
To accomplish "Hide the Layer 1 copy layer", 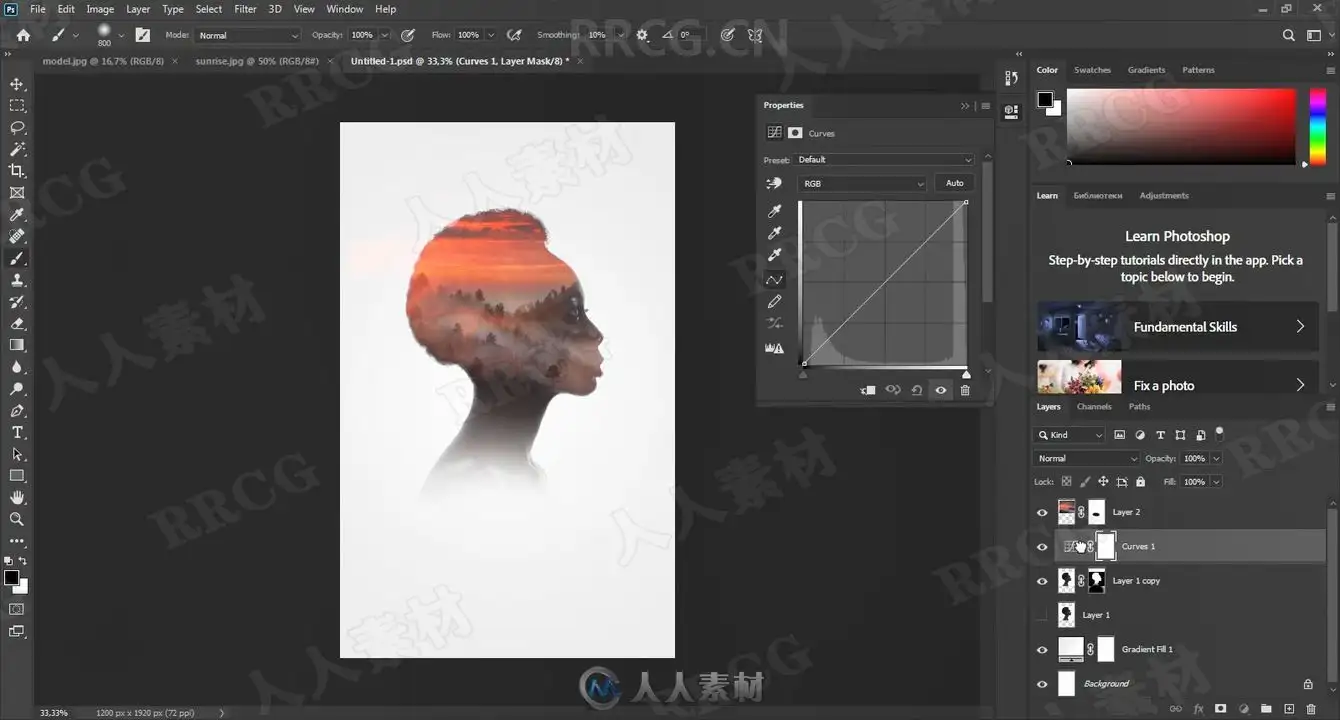I will 1042,581.
